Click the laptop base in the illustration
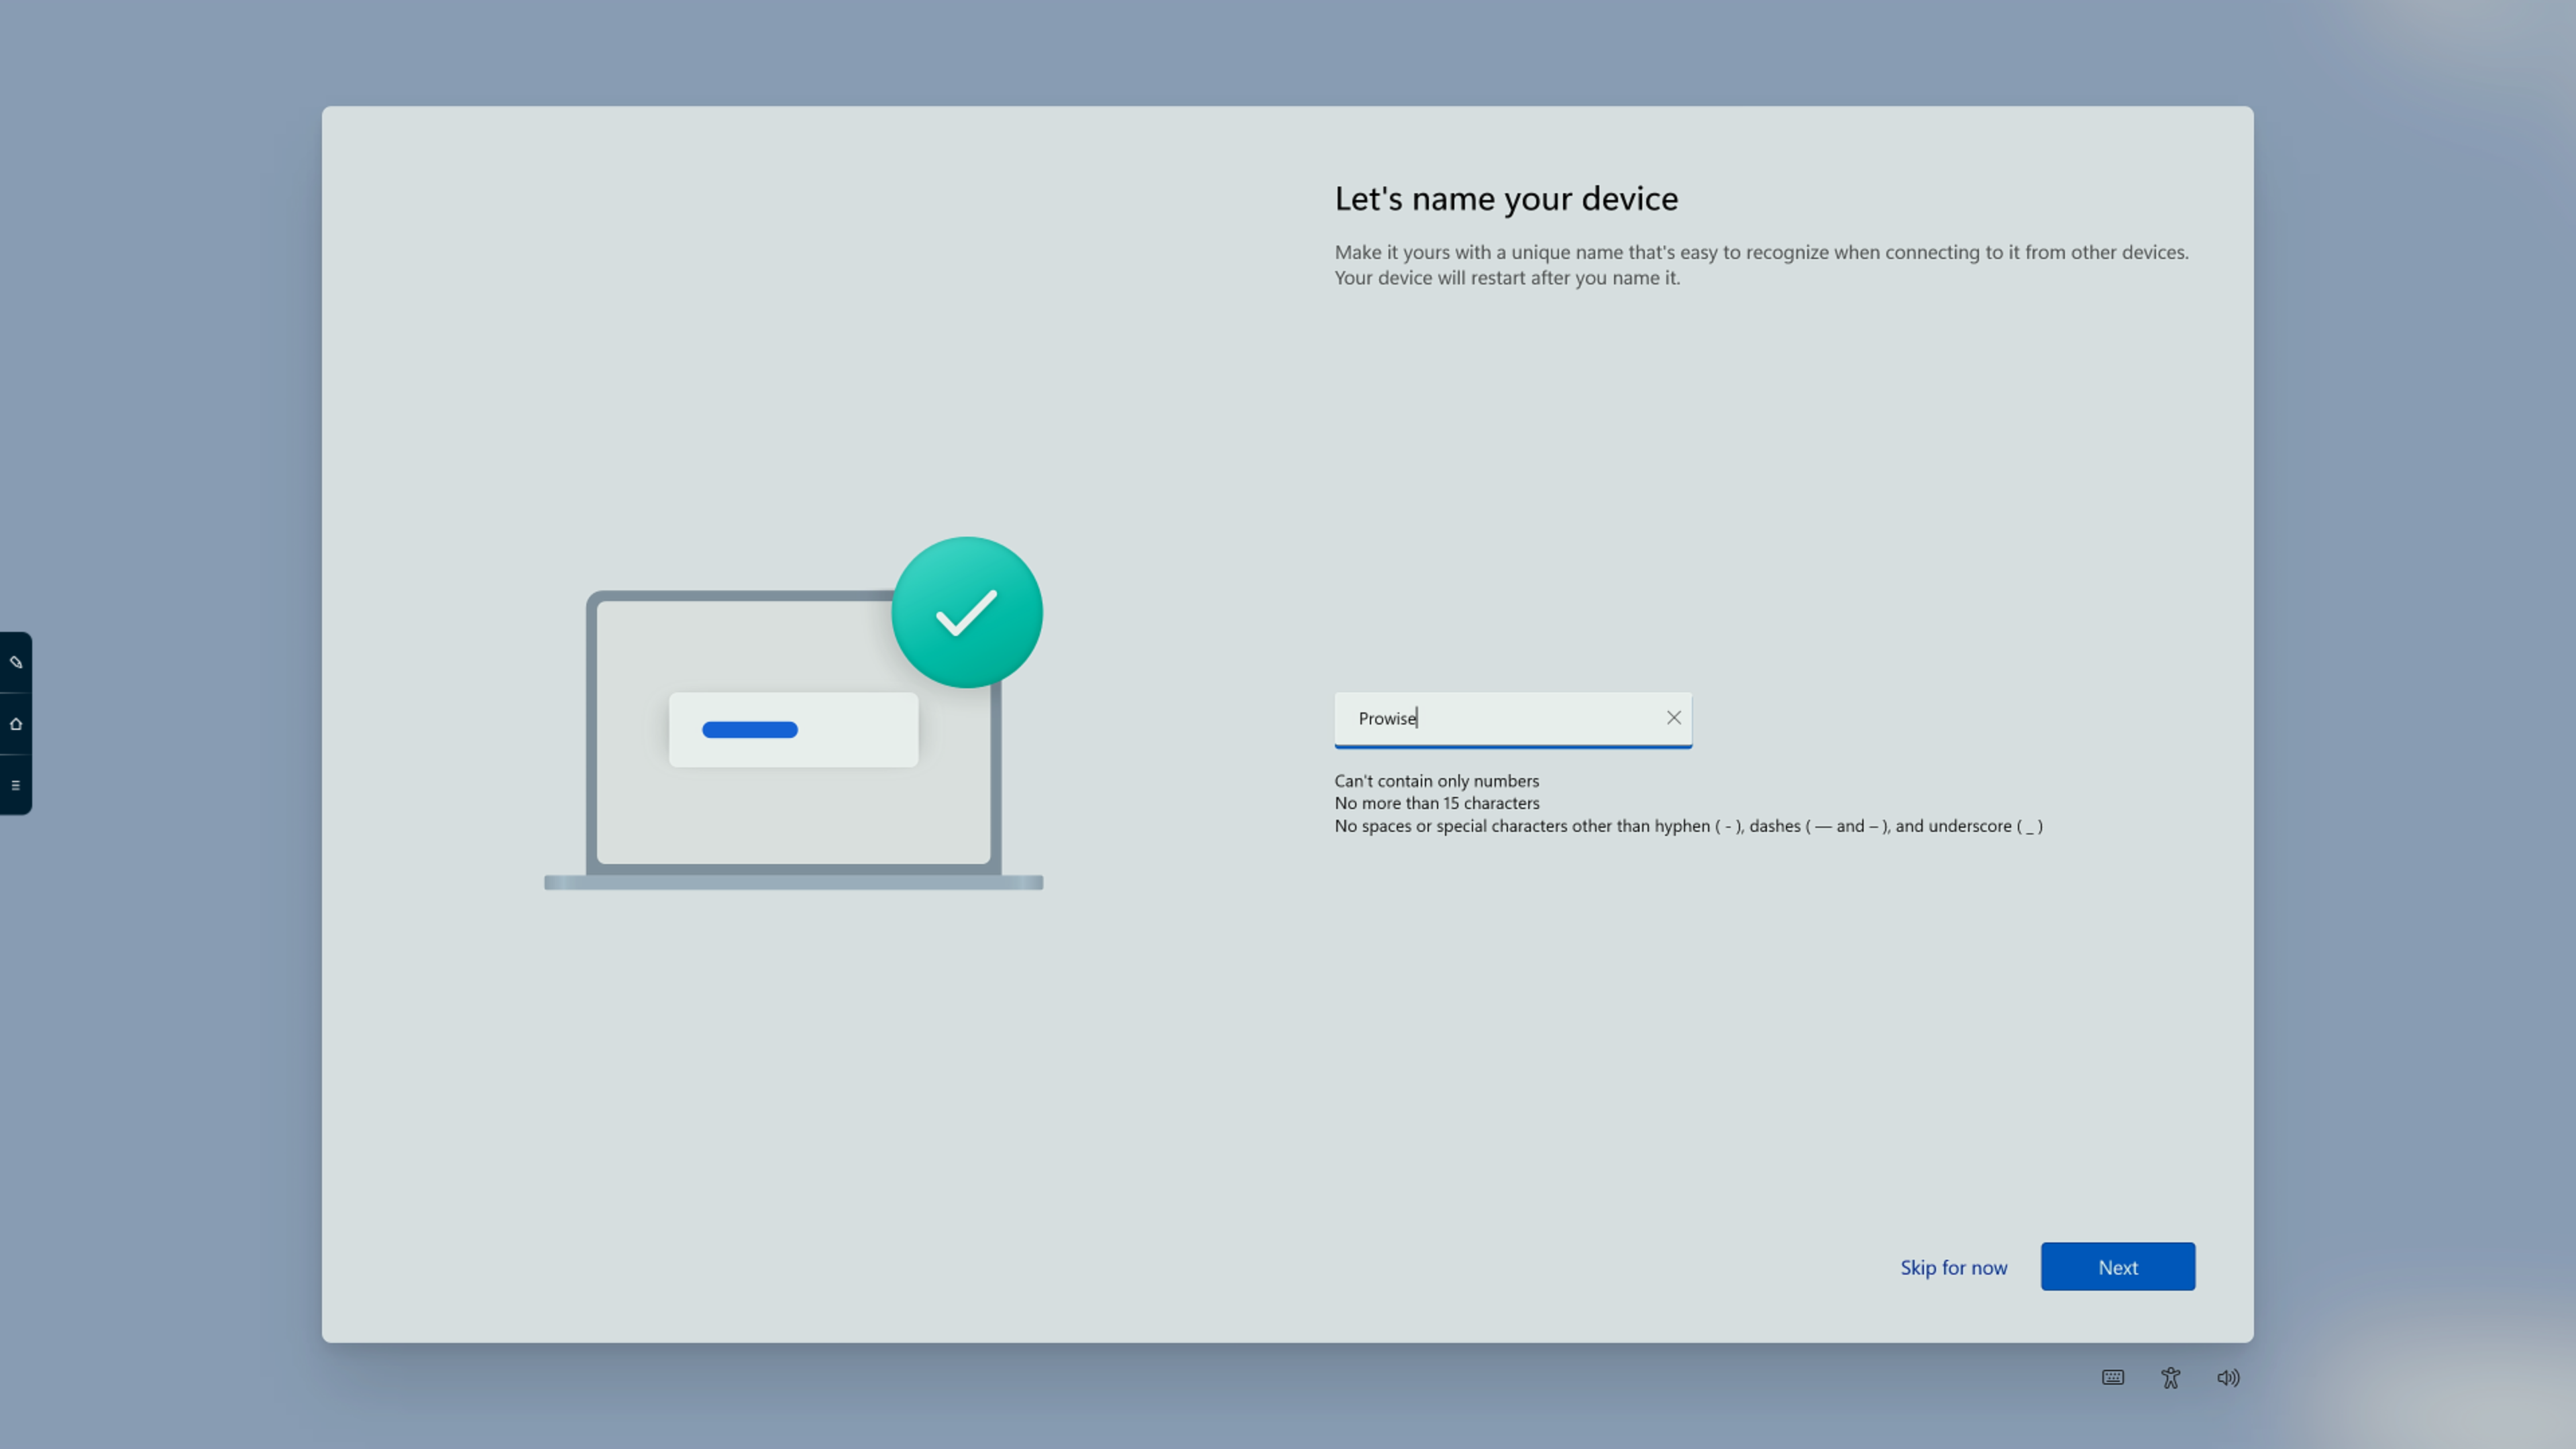This screenshot has width=2576, height=1449. [x=793, y=882]
